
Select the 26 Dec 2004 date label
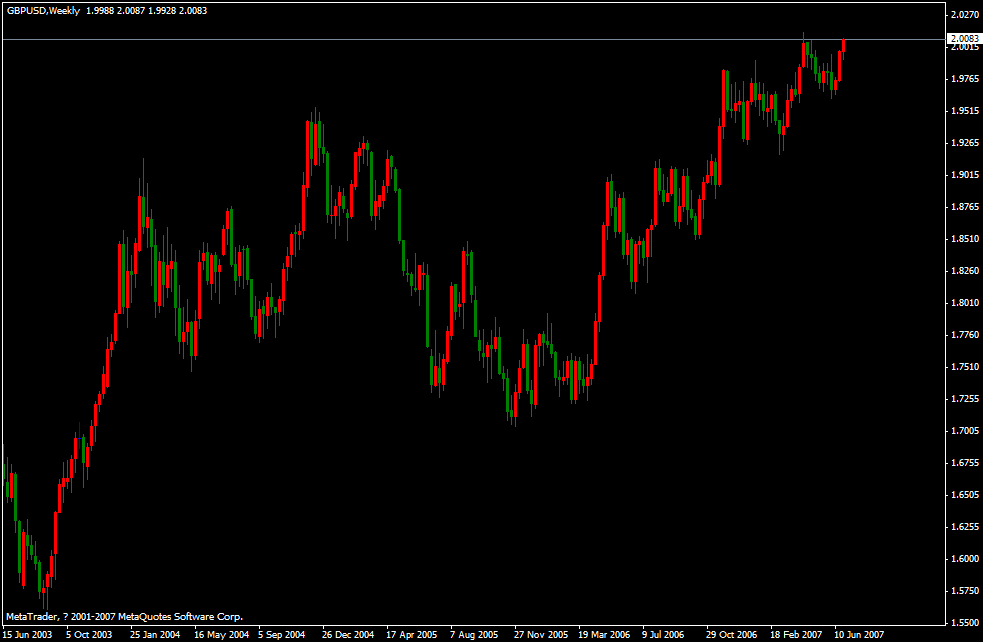tap(348, 634)
